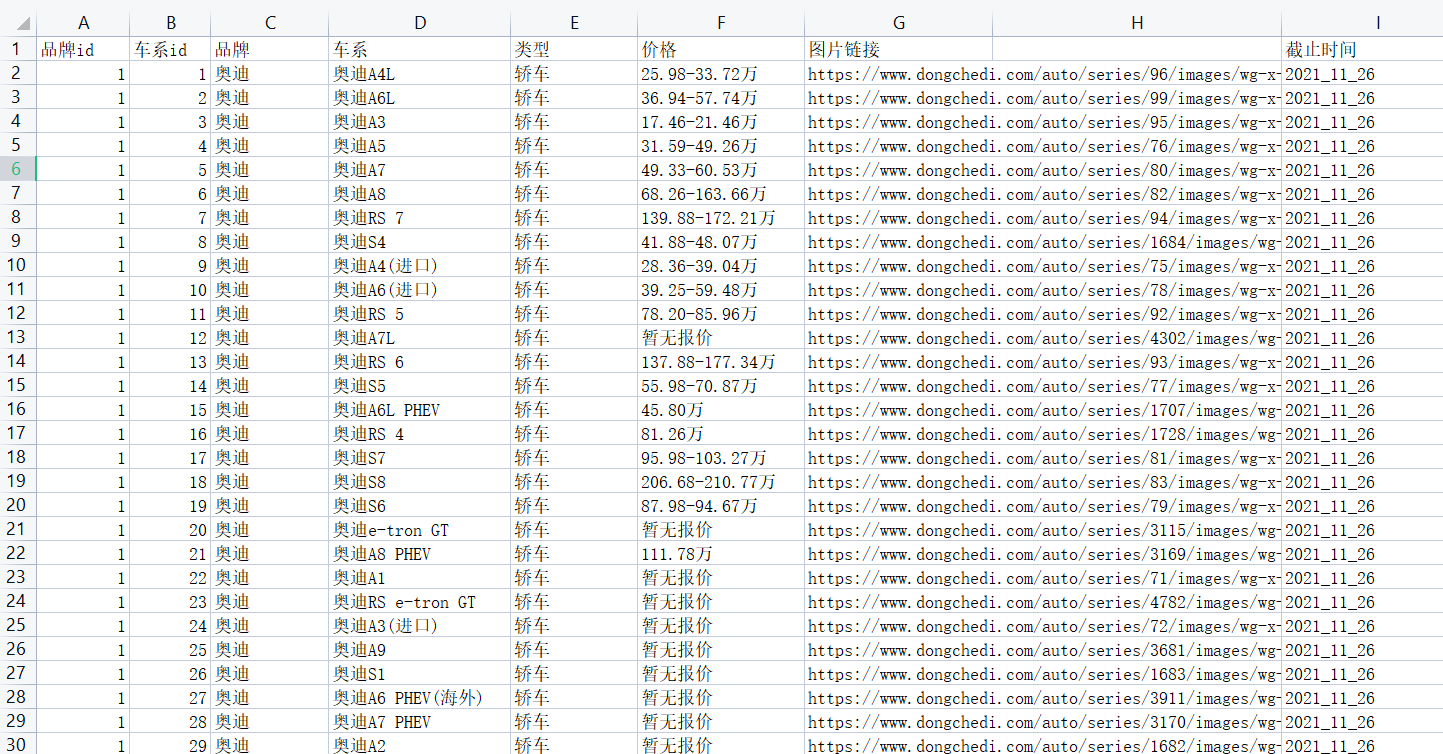Click image link containing series/4302
This screenshot has height=754, width=1443.
click(1043, 337)
